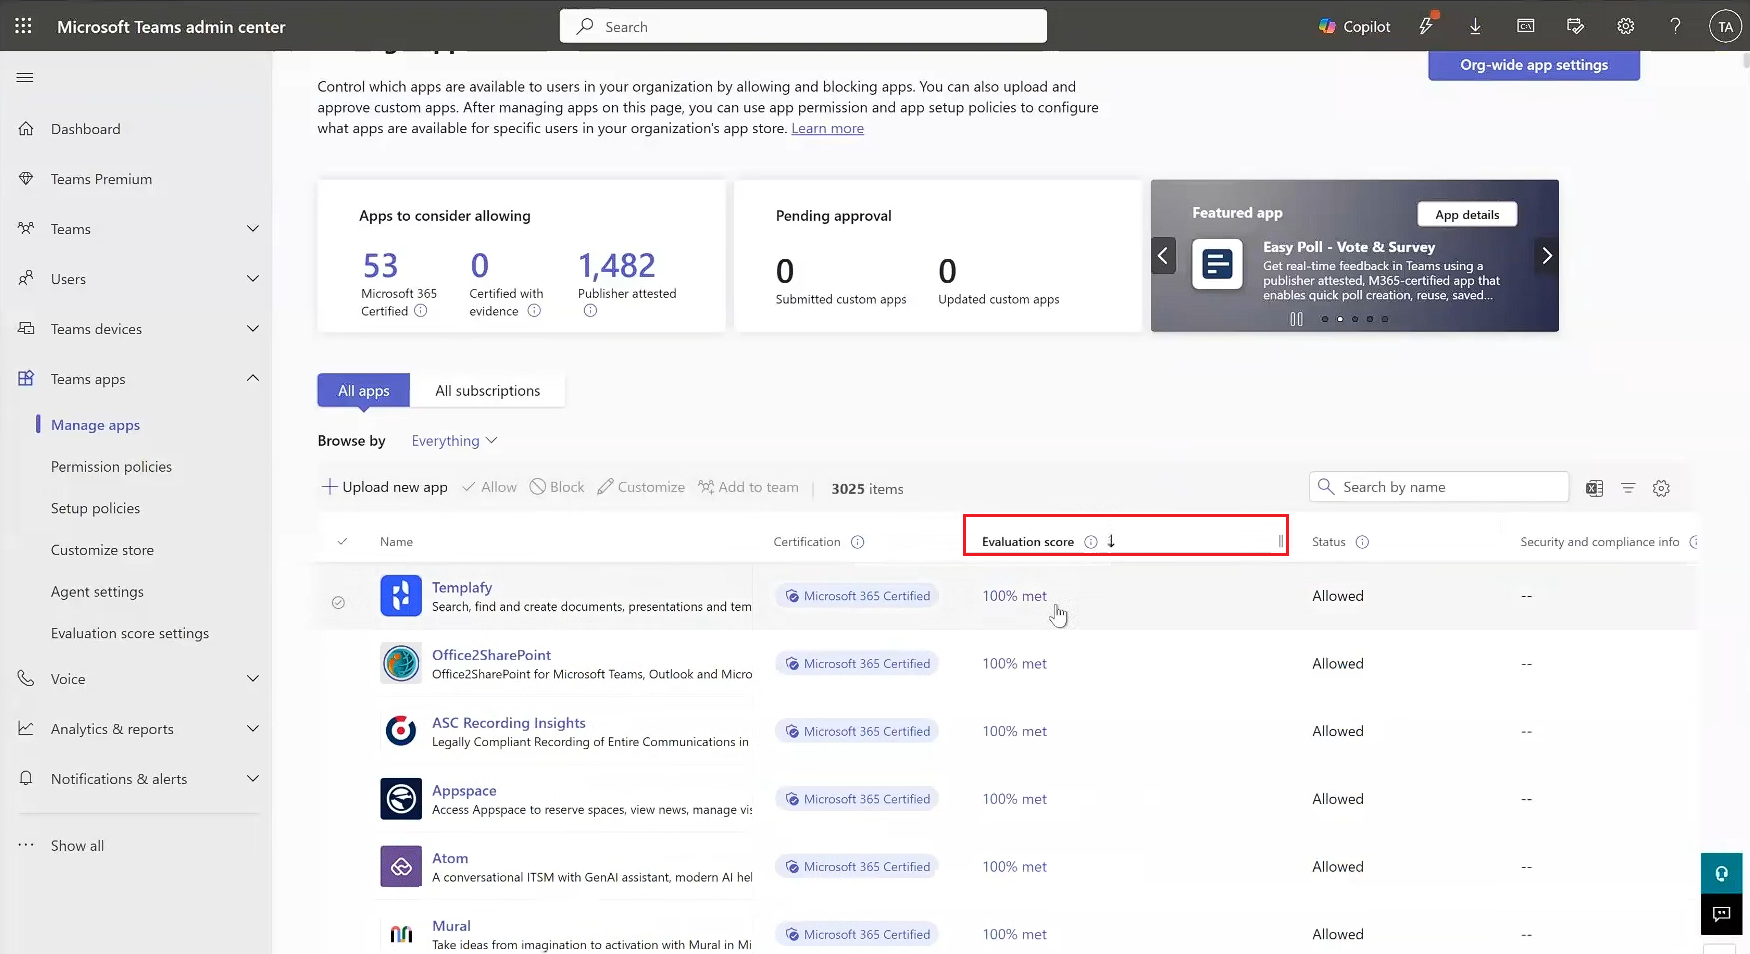The height and width of the screenshot is (954, 1750).
Task: Show info for Microsoft 365 Certified count
Action: [421, 311]
